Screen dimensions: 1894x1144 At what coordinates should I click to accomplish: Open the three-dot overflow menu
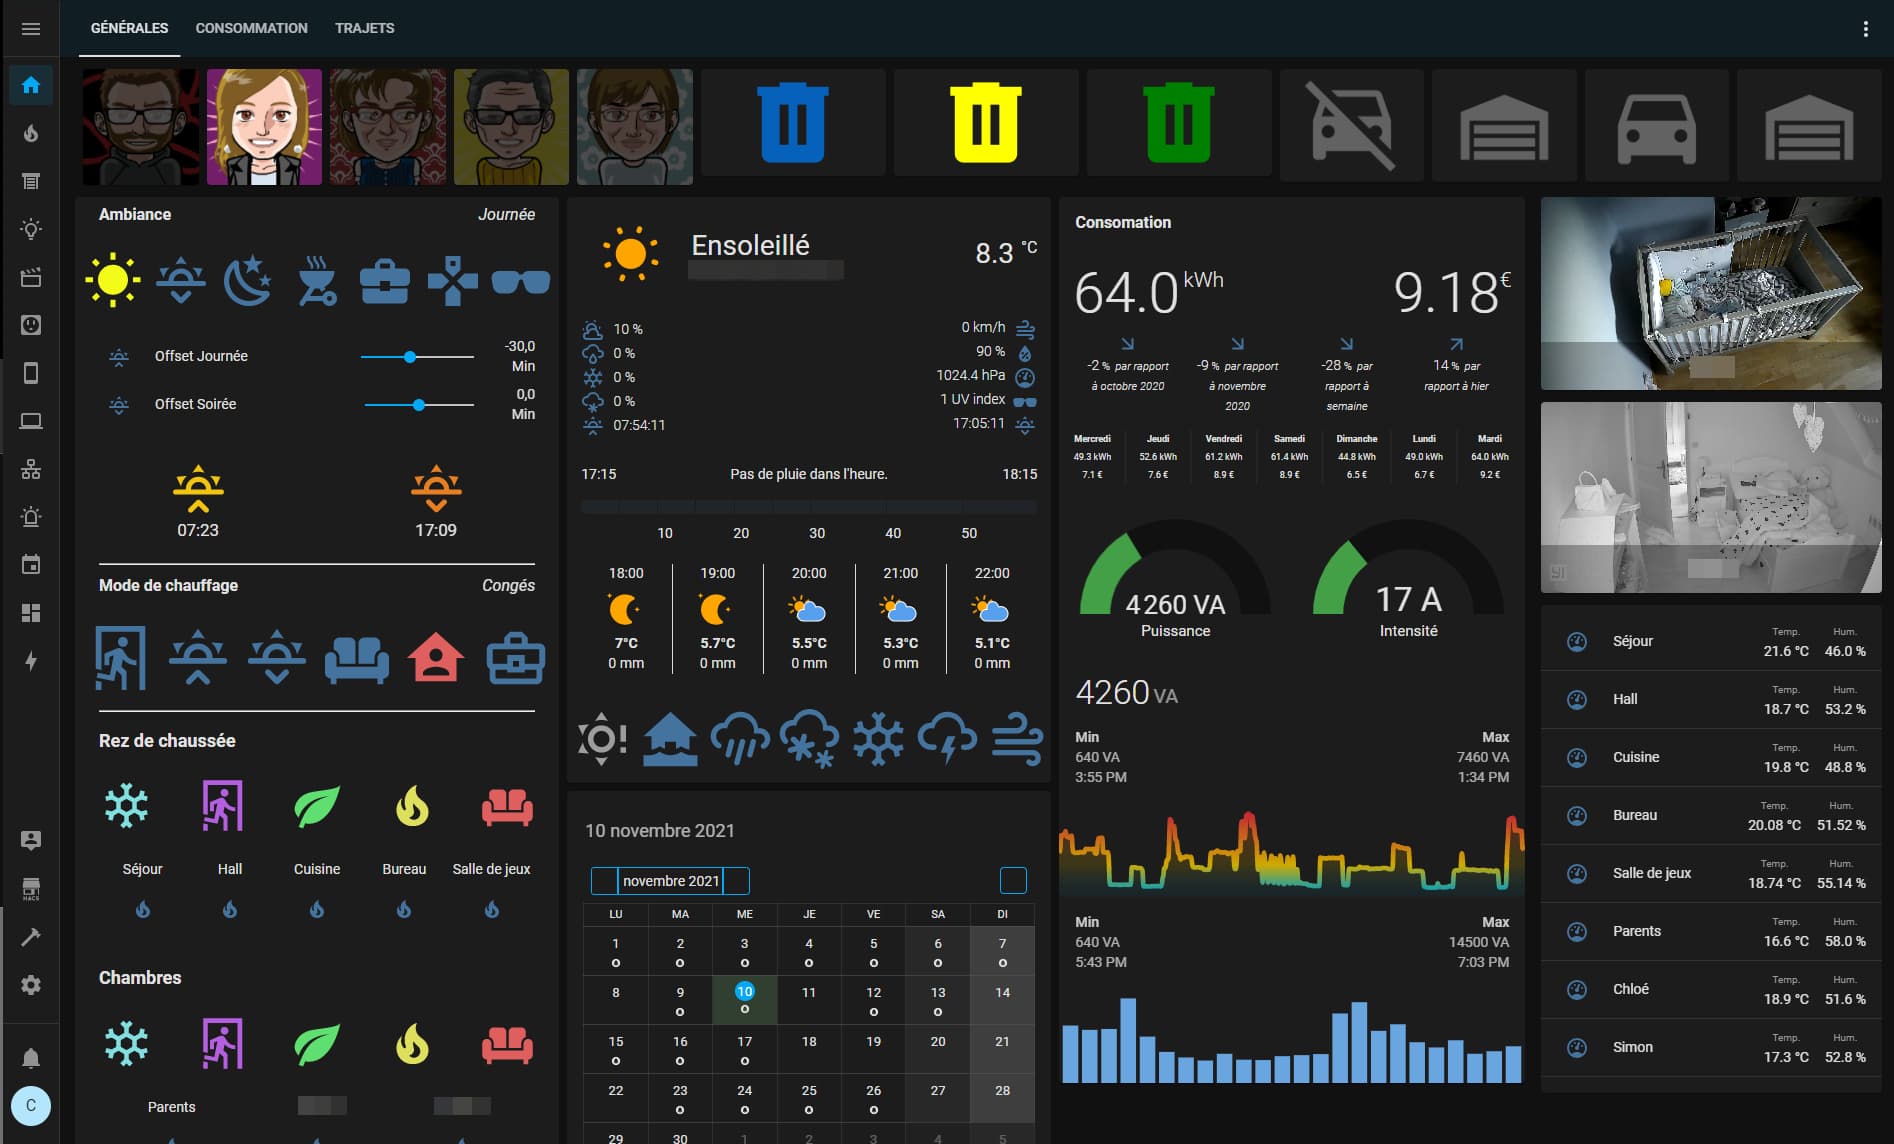click(1865, 29)
